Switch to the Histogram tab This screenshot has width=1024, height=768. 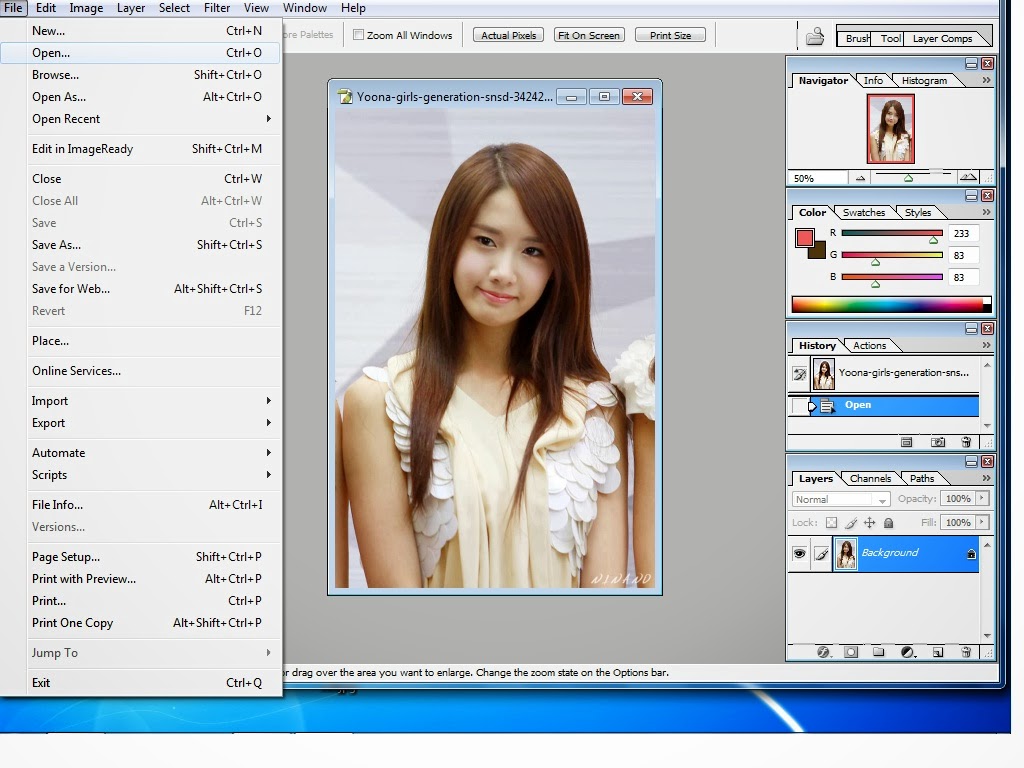[924, 80]
